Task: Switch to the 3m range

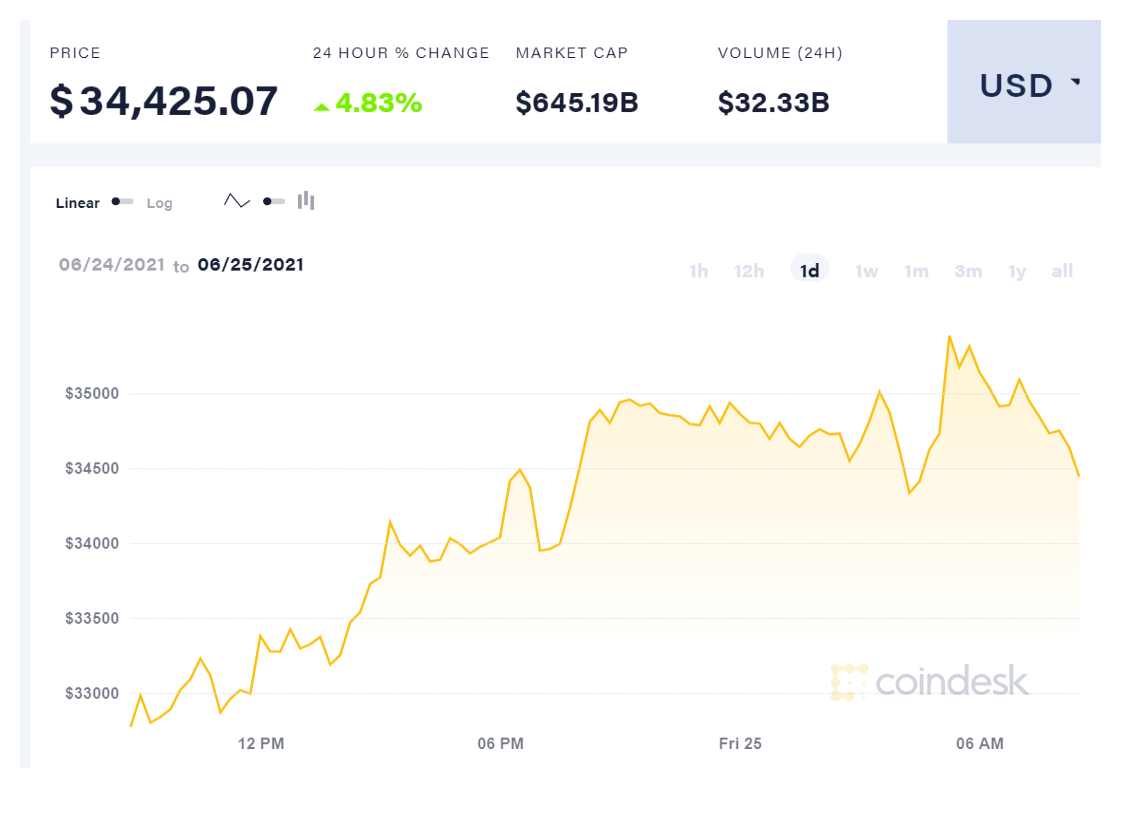Action: click(x=967, y=271)
